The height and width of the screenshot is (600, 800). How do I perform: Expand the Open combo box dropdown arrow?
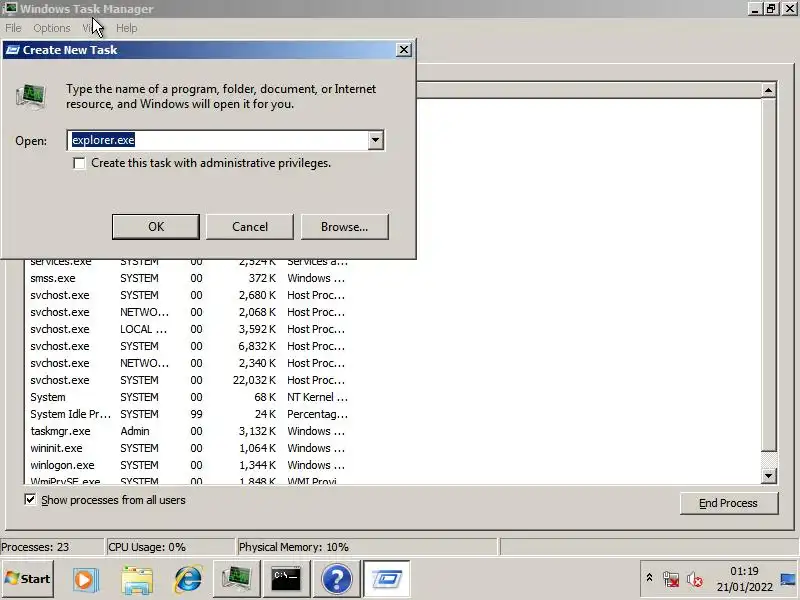[376, 140]
